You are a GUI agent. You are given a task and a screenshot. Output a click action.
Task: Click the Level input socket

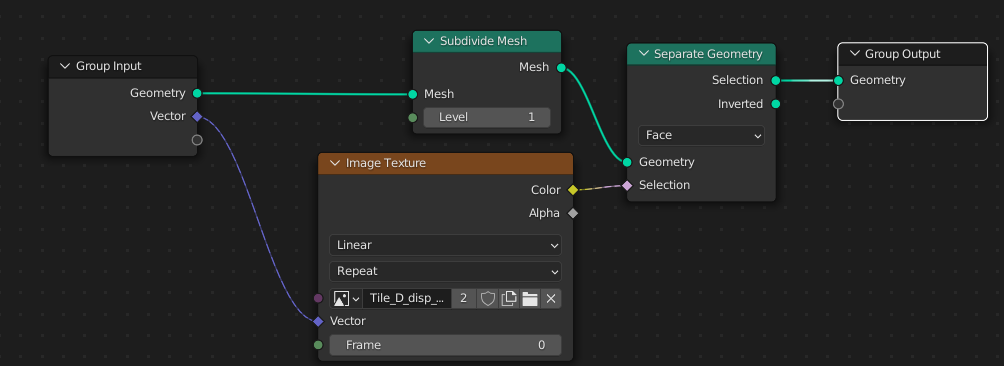[413, 117]
